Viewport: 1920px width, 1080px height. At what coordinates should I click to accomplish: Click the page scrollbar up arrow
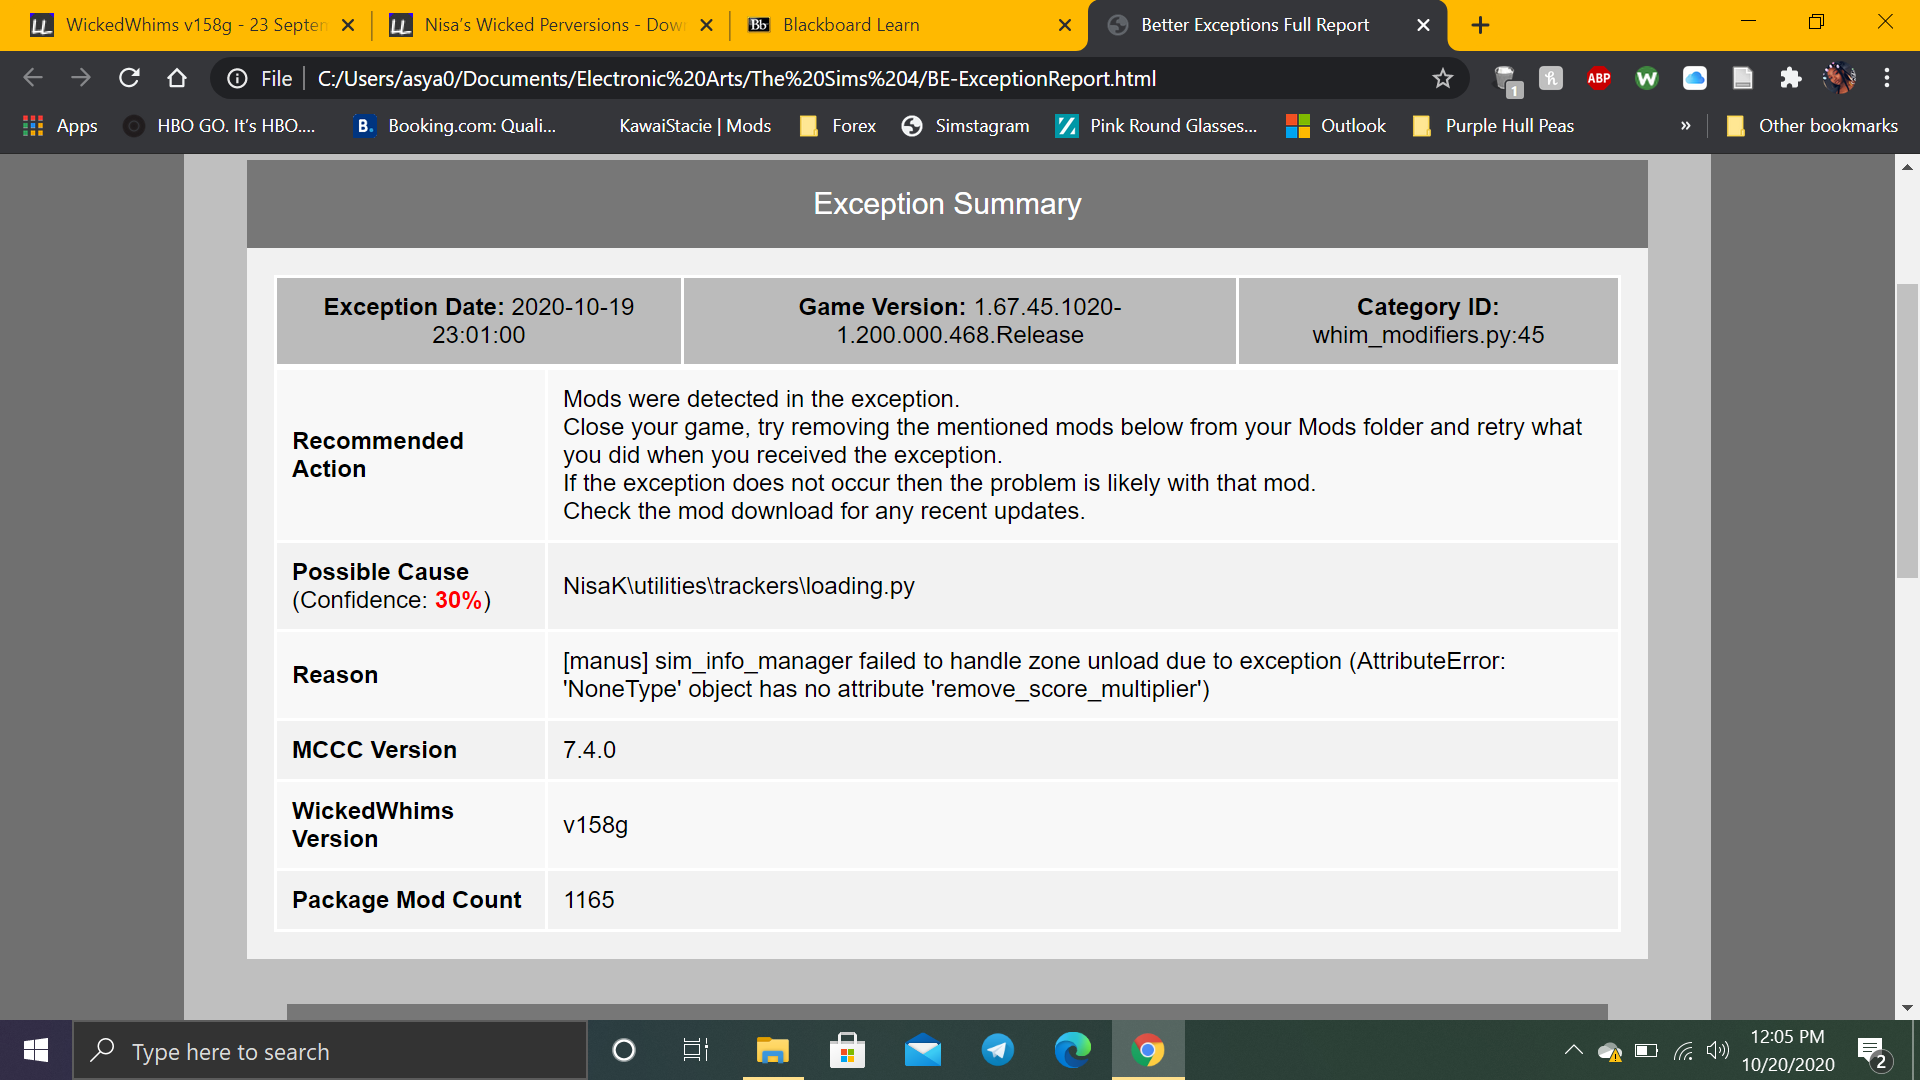tap(1907, 167)
